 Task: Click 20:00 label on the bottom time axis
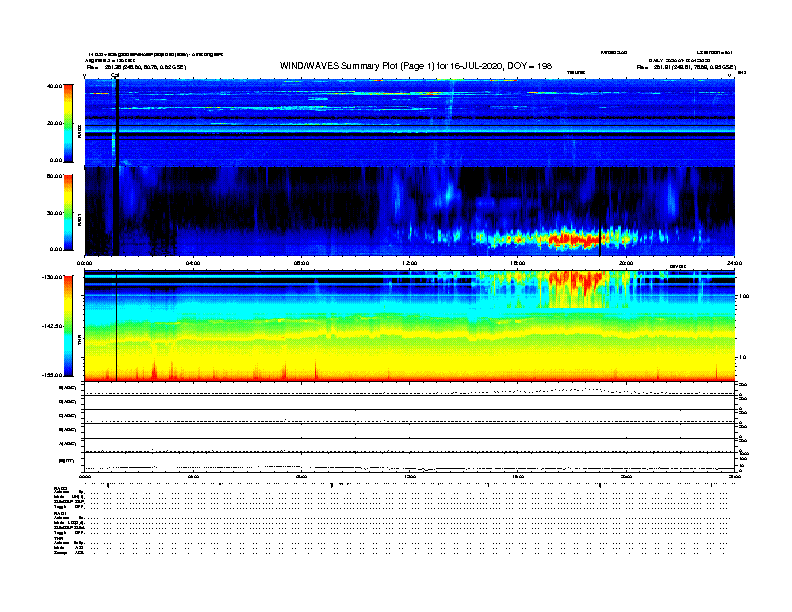(x=626, y=476)
